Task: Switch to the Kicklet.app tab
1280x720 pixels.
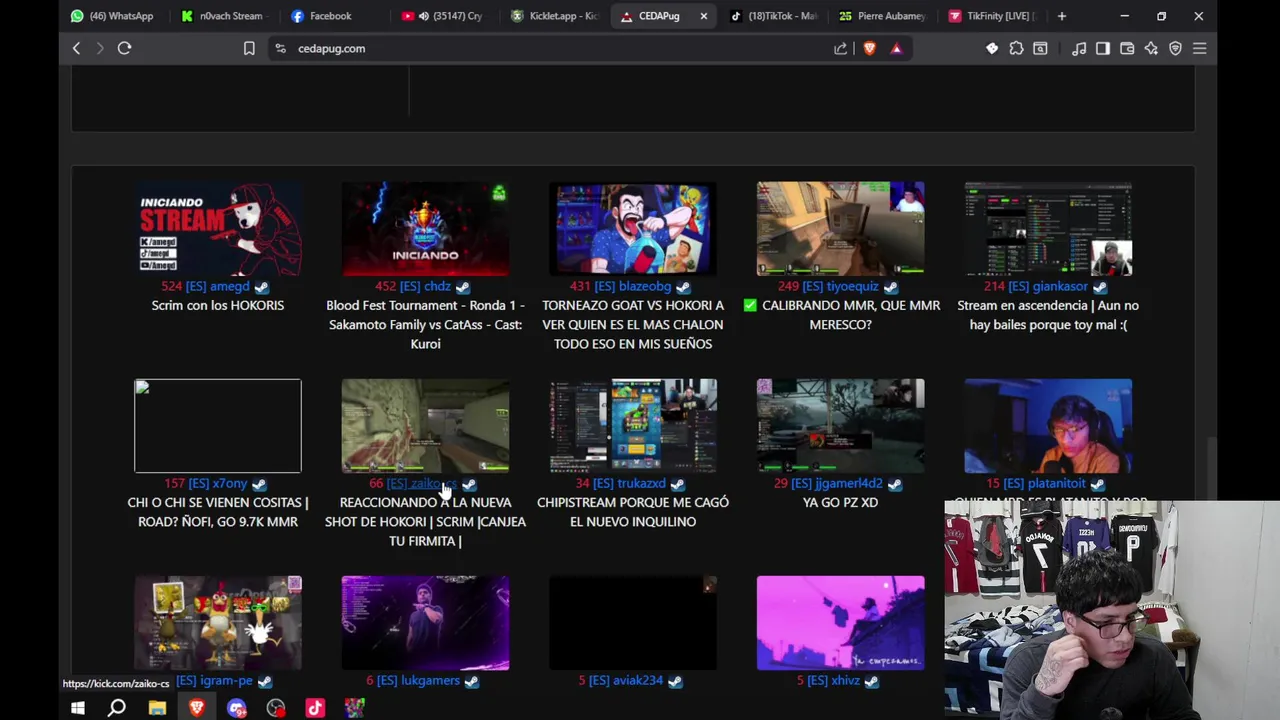Action: [x=553, y=16]
